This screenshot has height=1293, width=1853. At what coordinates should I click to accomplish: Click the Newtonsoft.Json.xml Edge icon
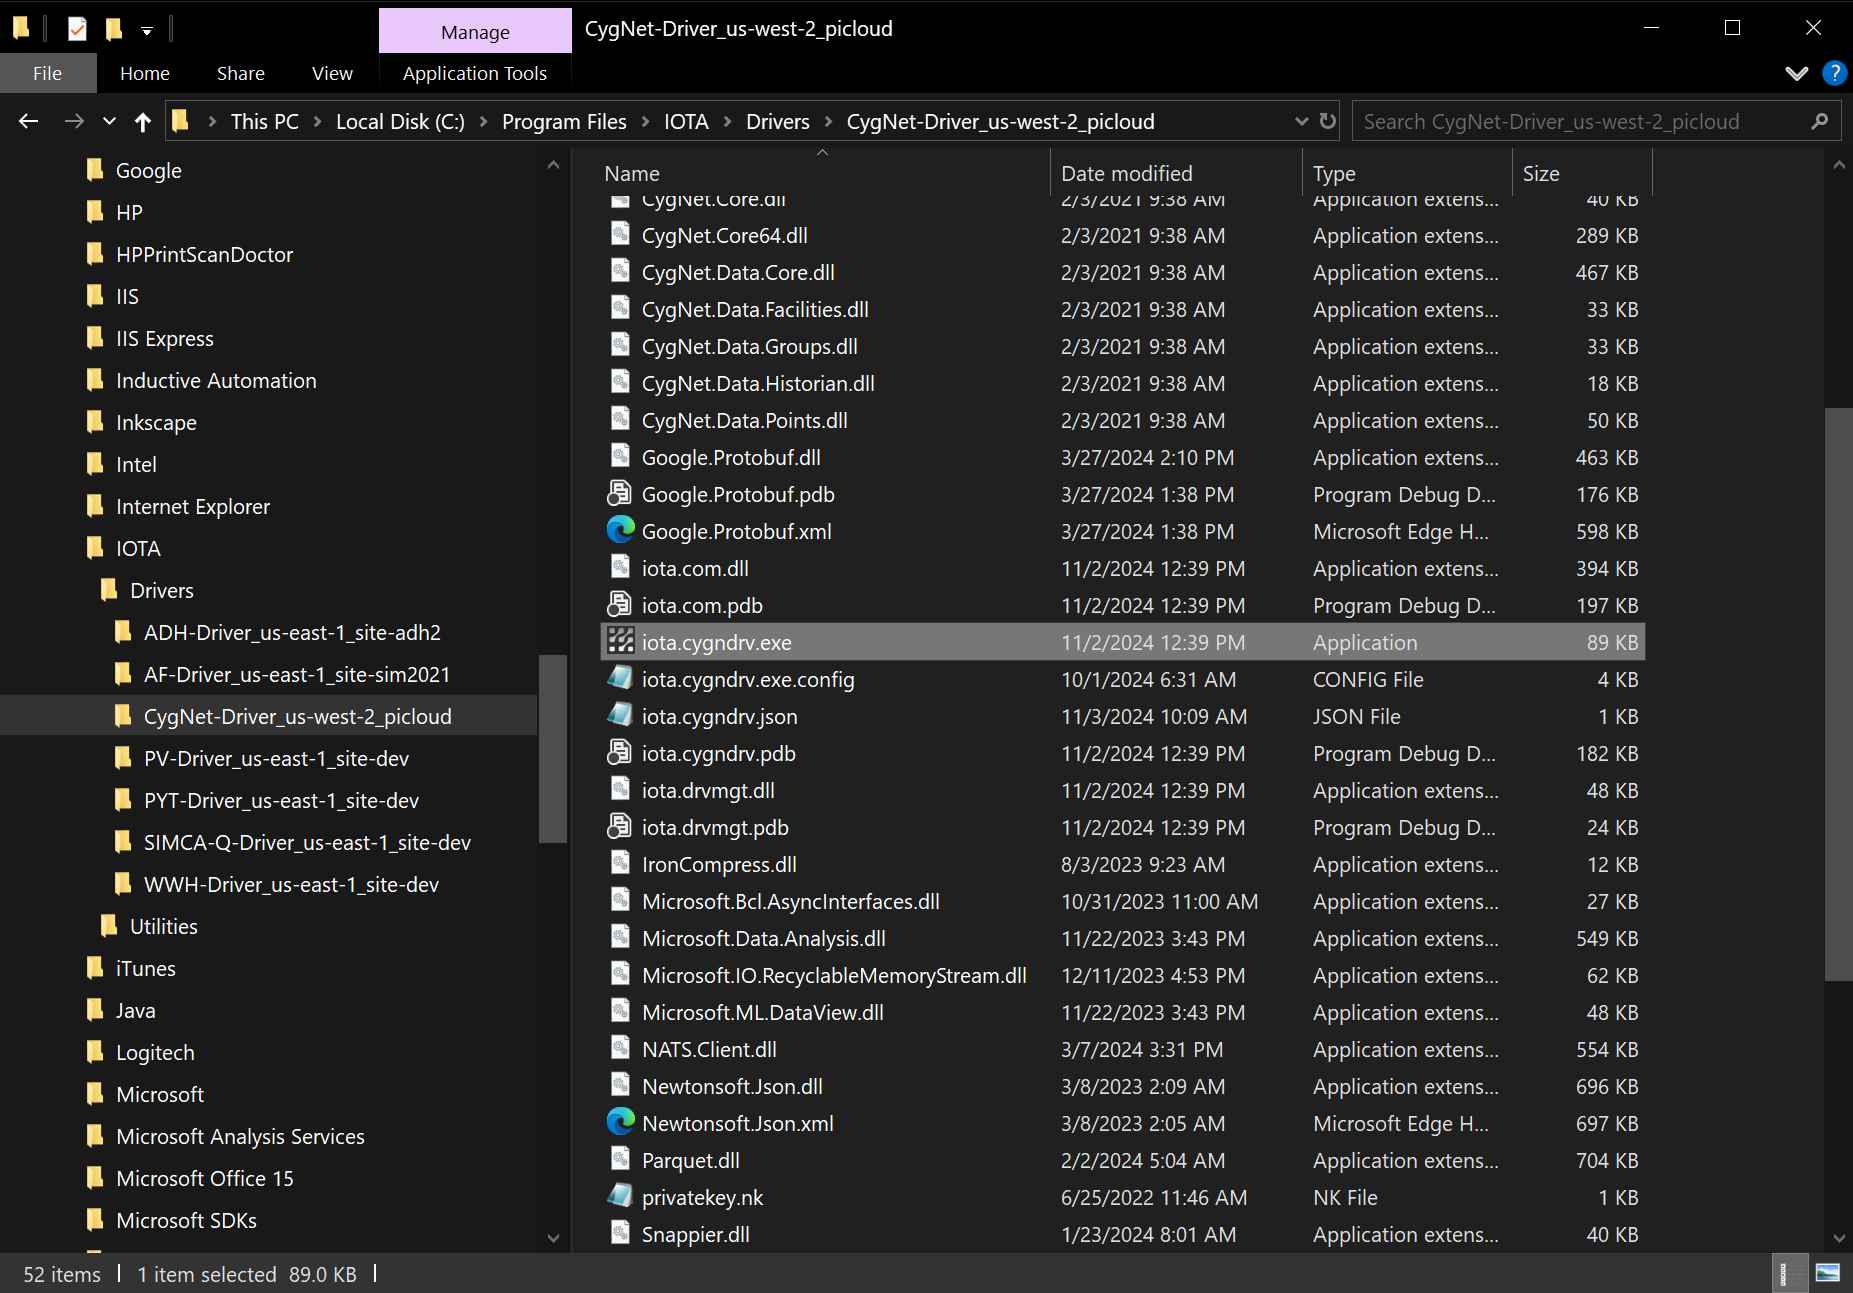tap(621, 1122)
